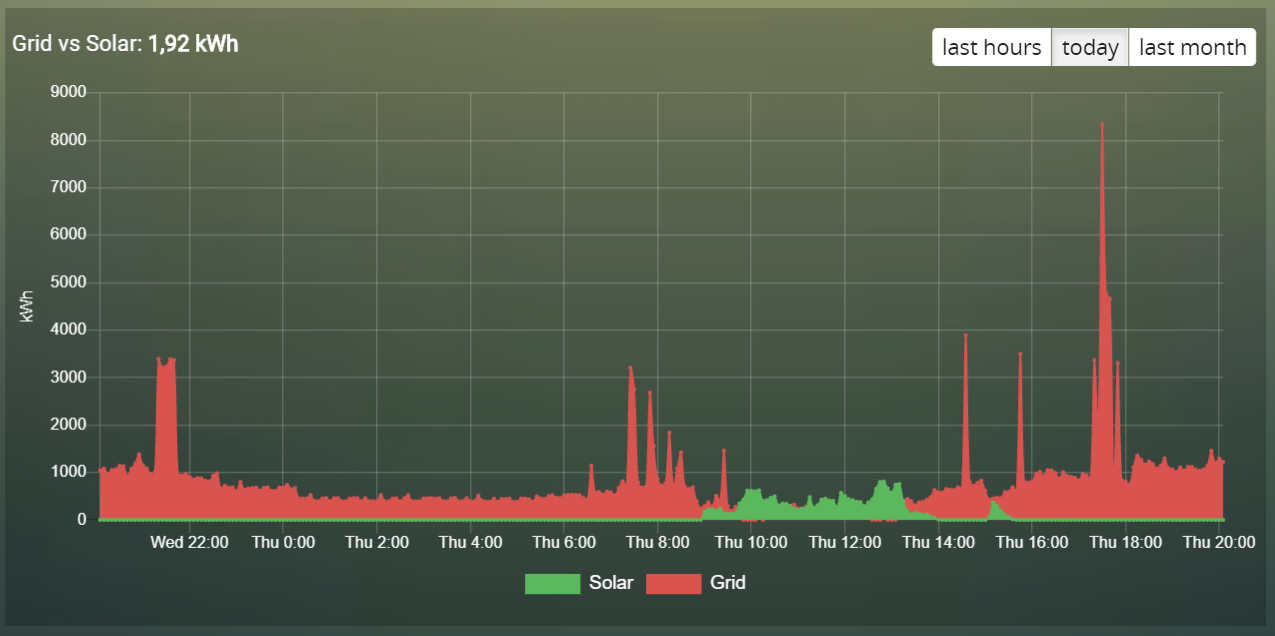
Task: Click the Thu 0:00 axis label
Action: click(283, 542)
